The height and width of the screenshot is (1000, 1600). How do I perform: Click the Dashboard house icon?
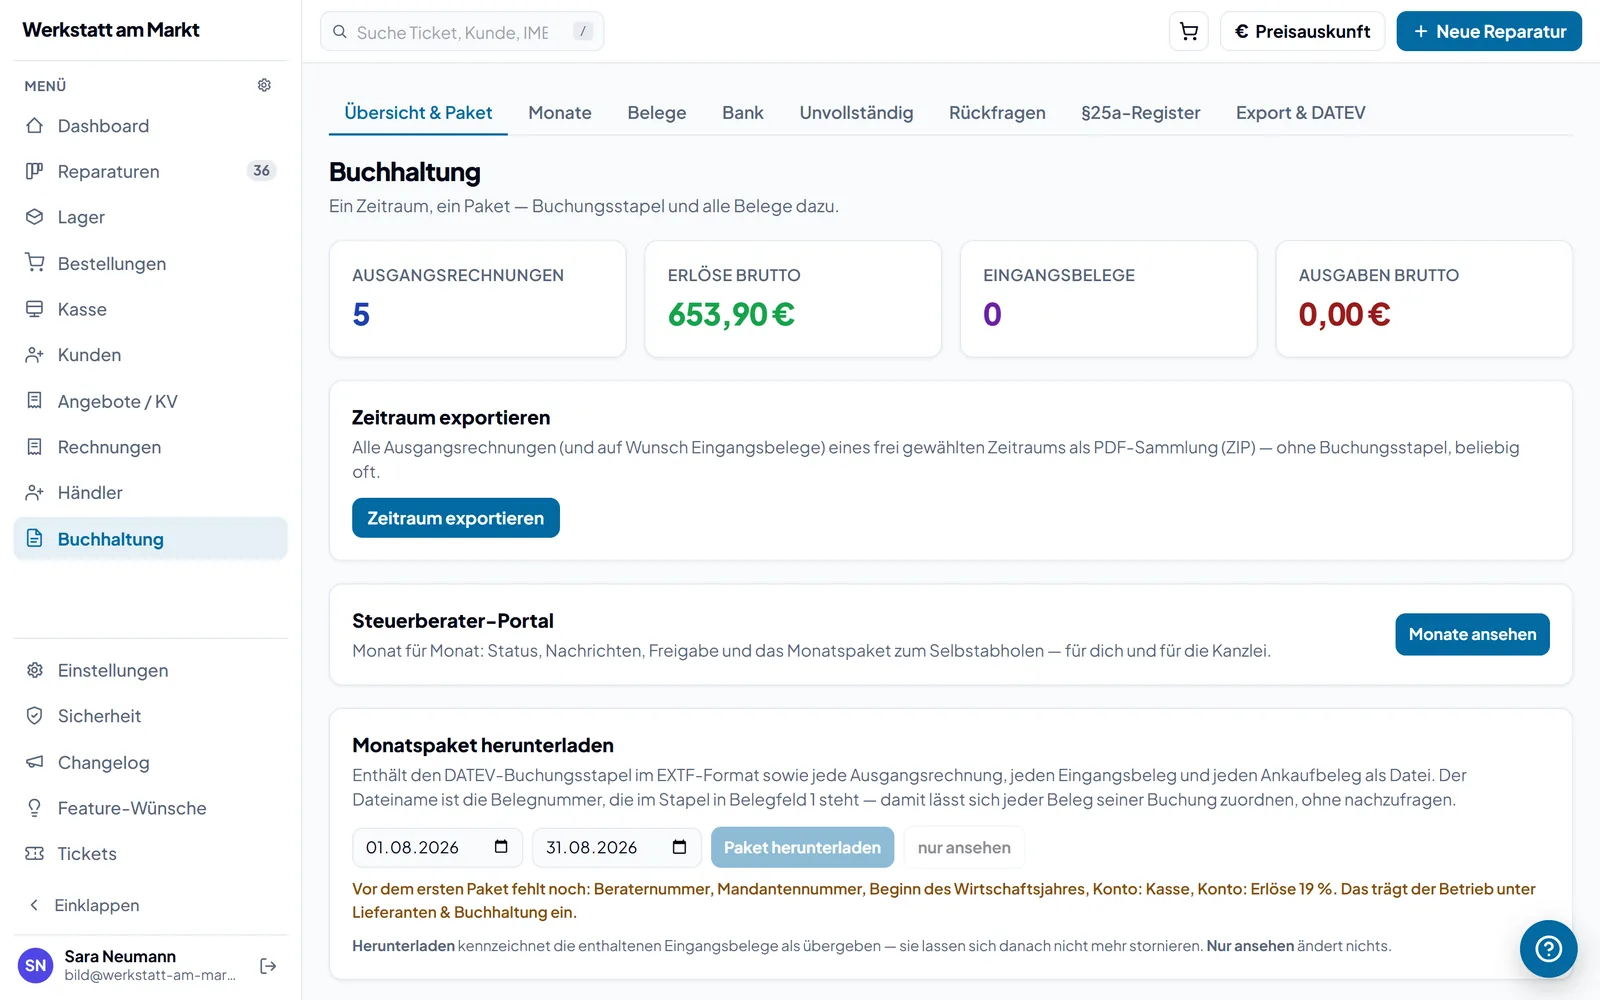point(35,126)
